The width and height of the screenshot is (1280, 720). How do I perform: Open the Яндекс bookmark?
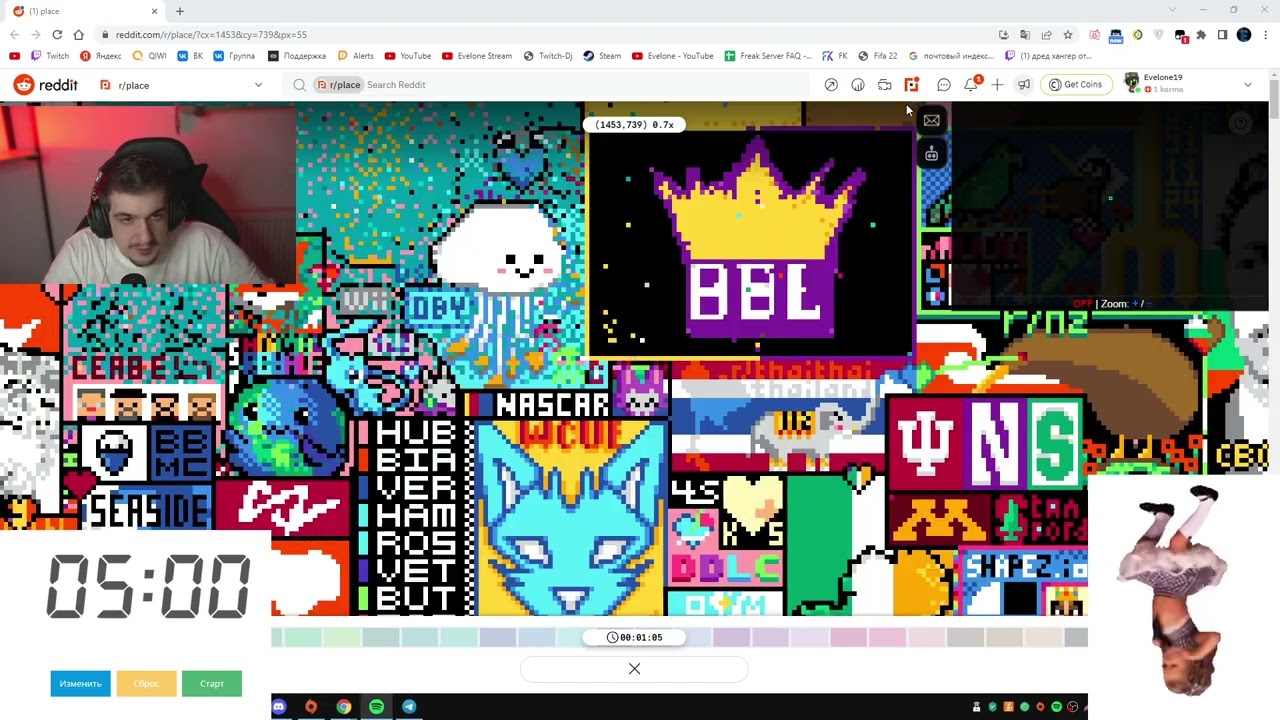click(101, 56)
